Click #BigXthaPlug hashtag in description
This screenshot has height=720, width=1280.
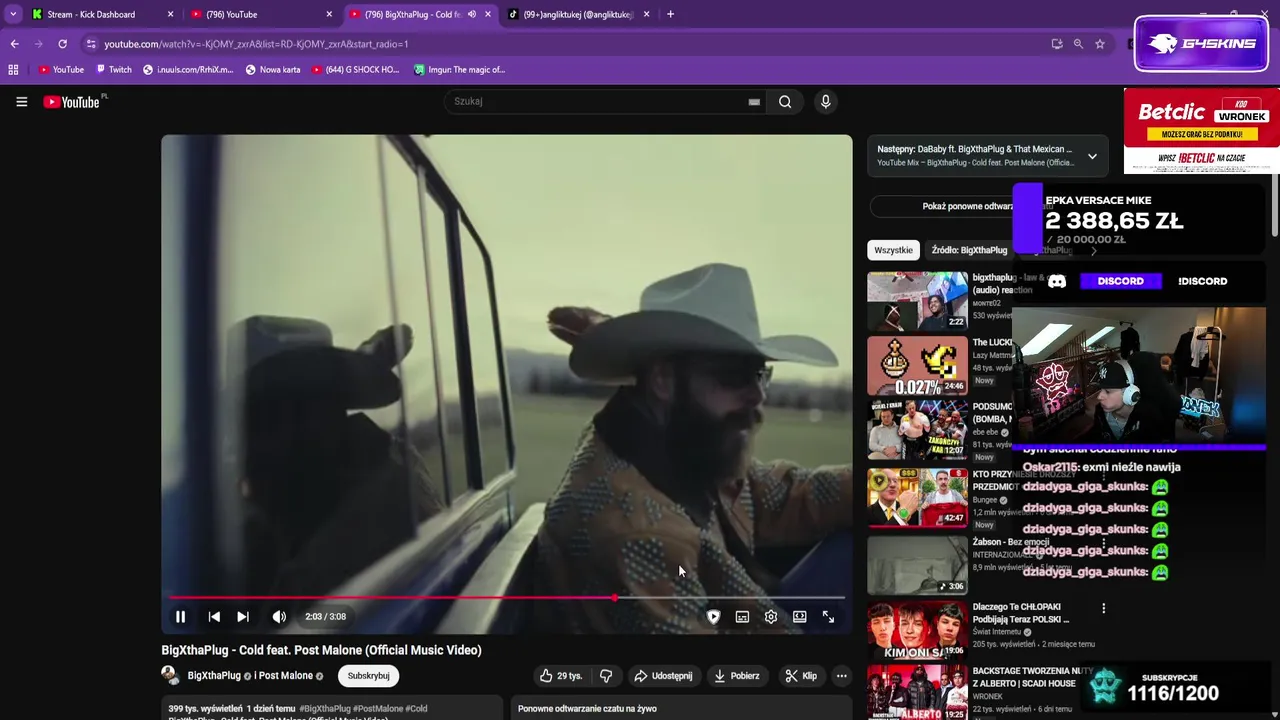tap(325, 709)
